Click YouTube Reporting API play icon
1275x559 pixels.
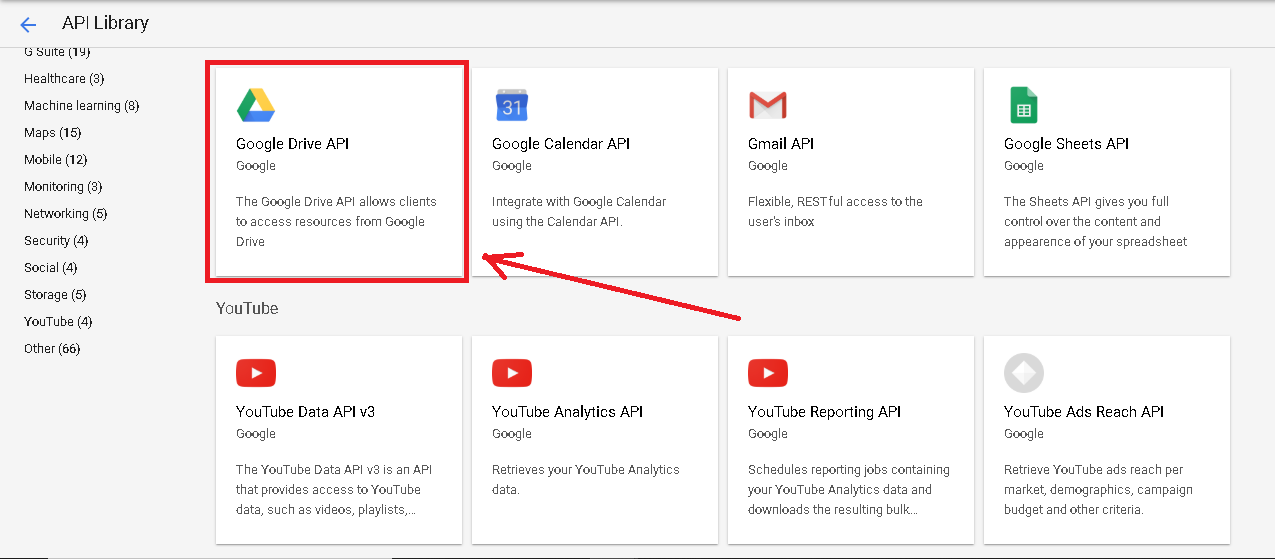tap(768, 373)
